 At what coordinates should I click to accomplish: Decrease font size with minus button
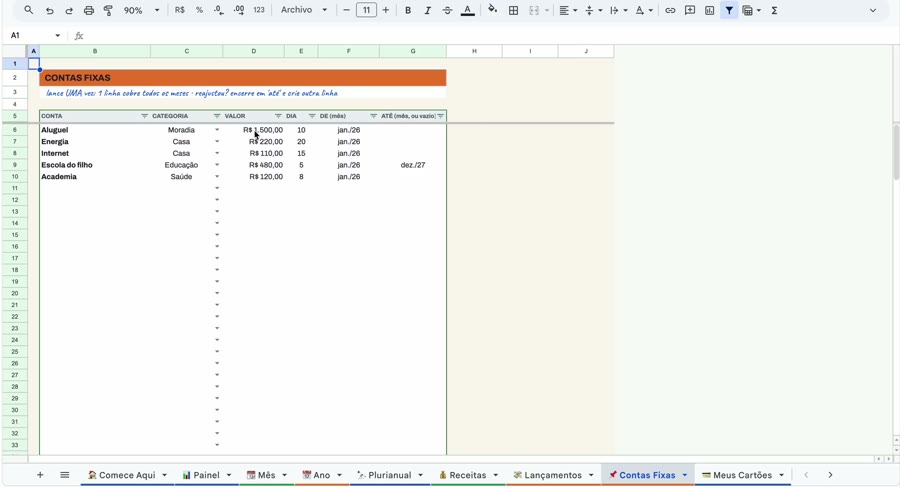(x=346, y=10)
